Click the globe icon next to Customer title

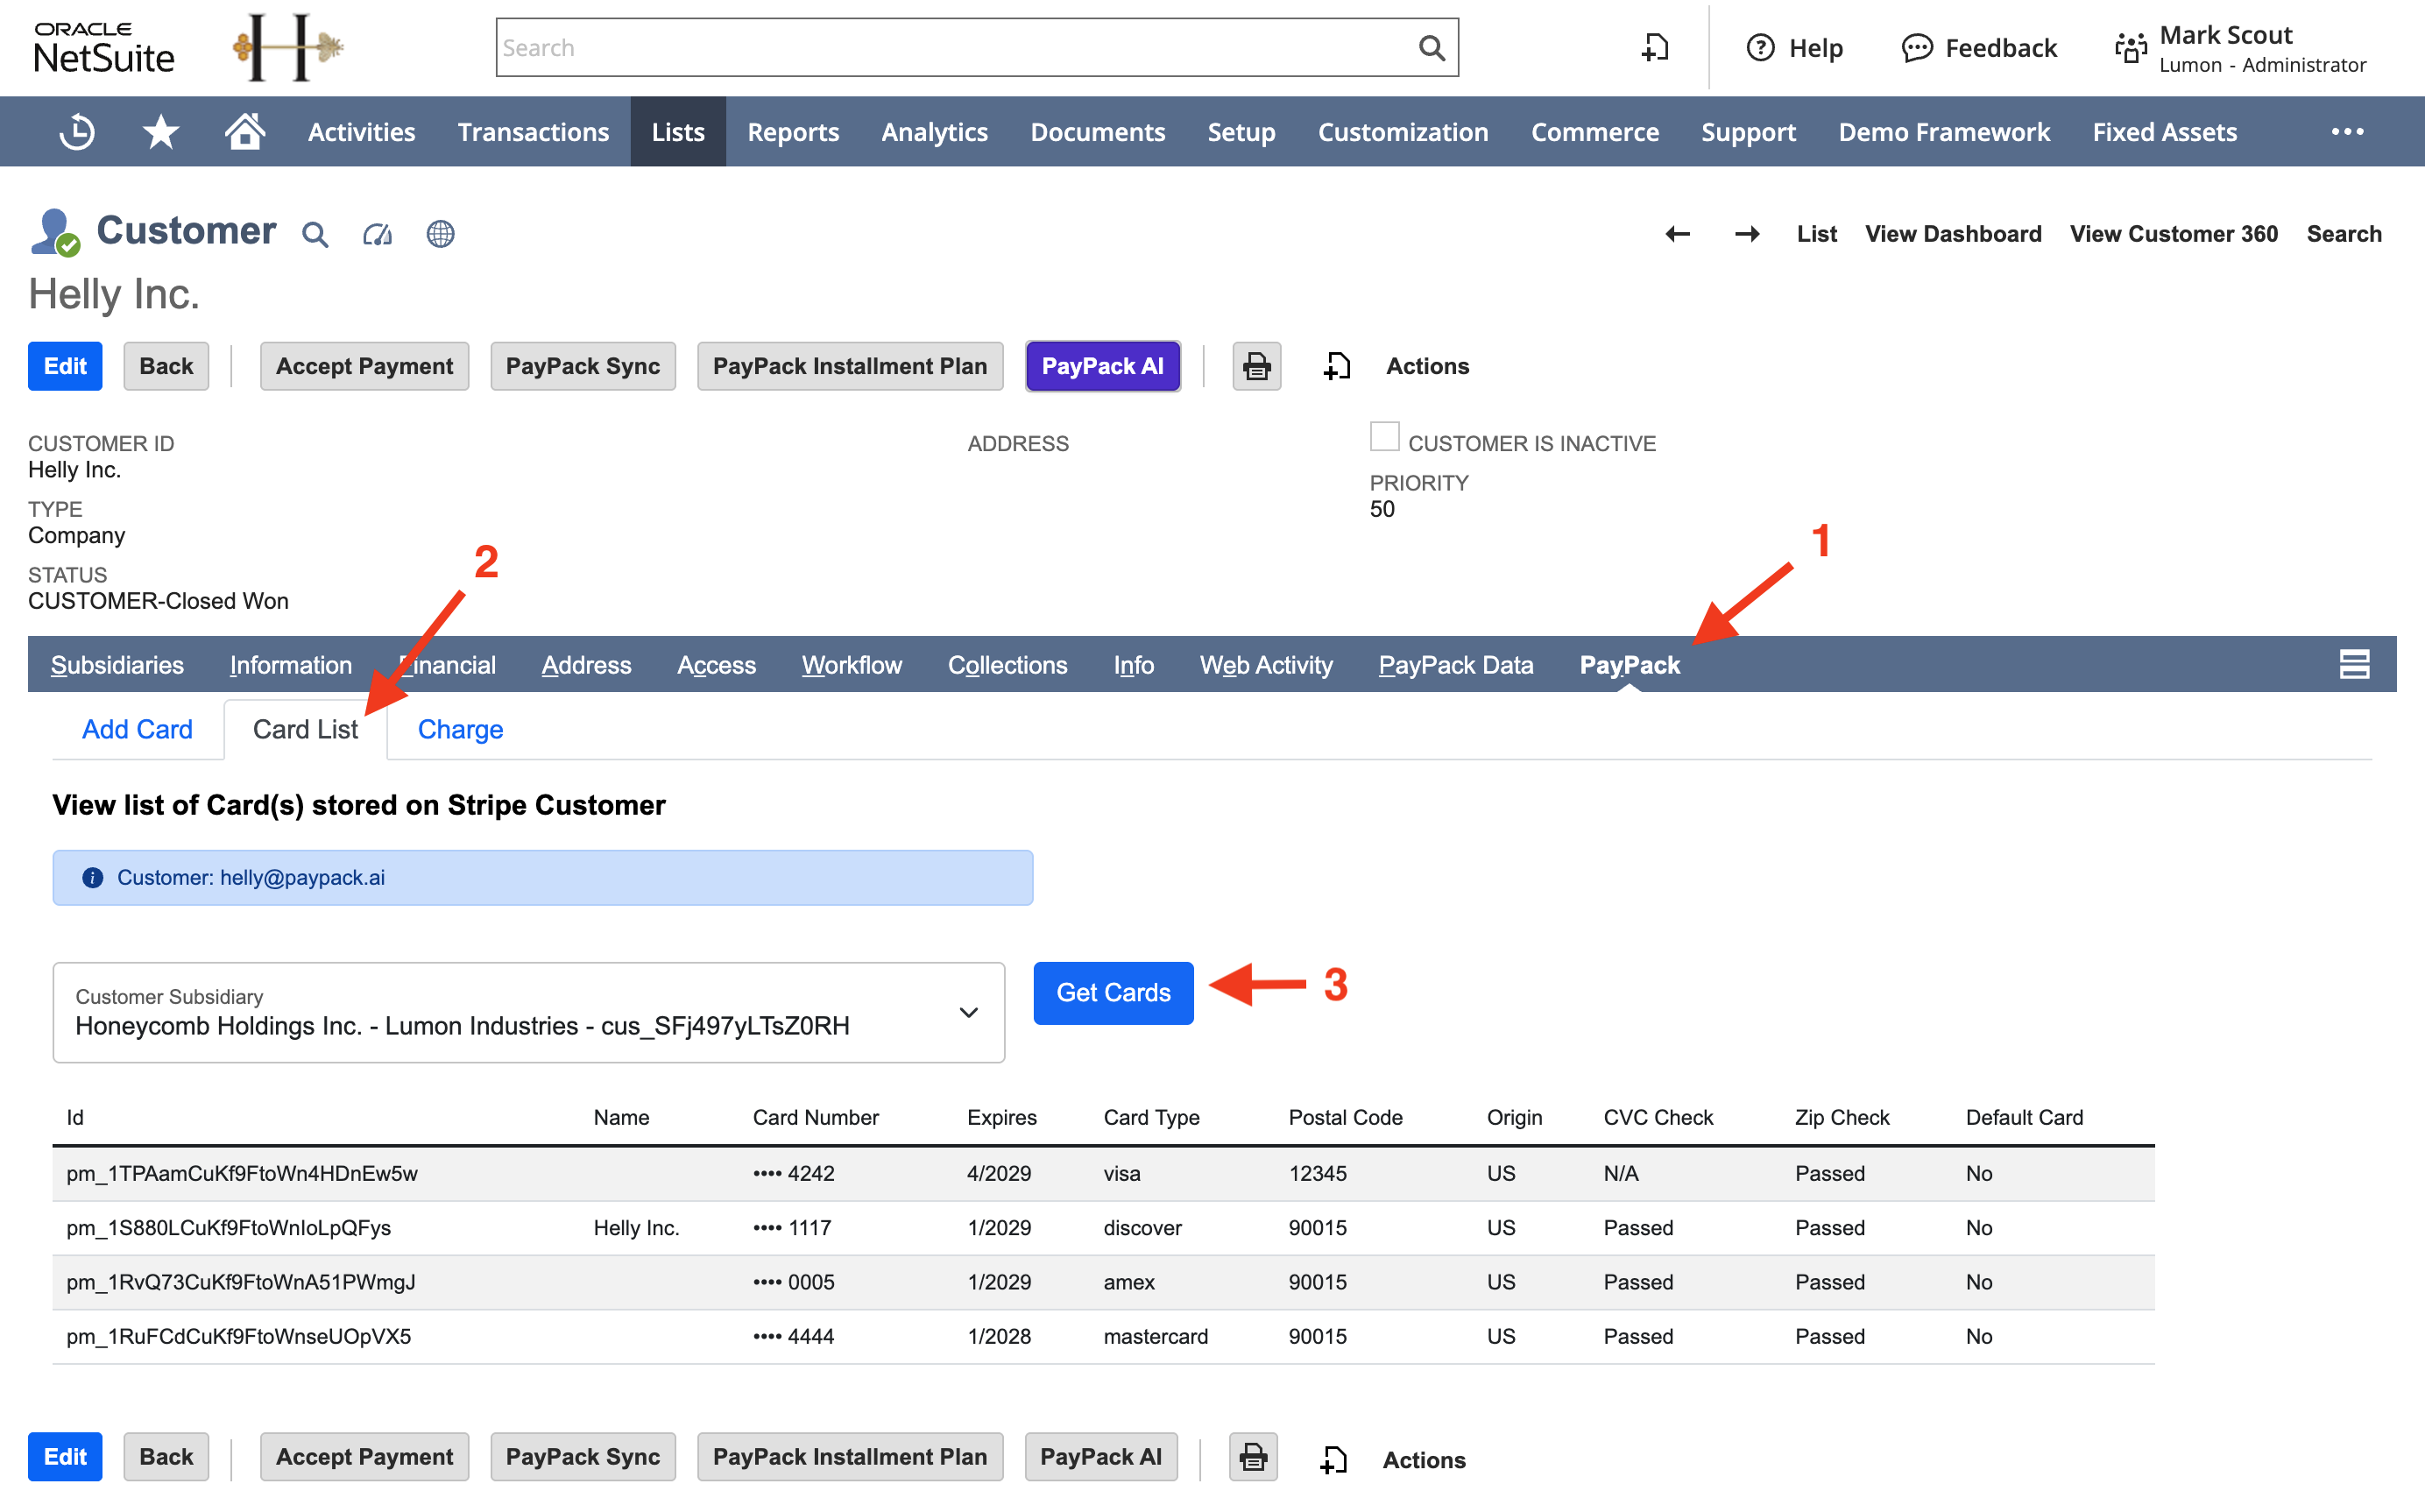[440, 234]
